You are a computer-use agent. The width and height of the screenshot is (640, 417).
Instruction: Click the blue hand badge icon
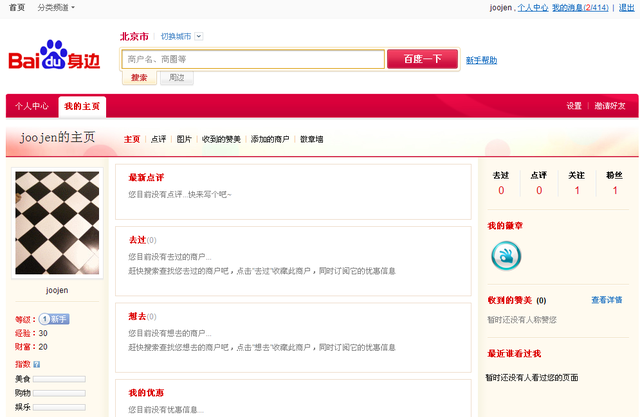(506, 256)
